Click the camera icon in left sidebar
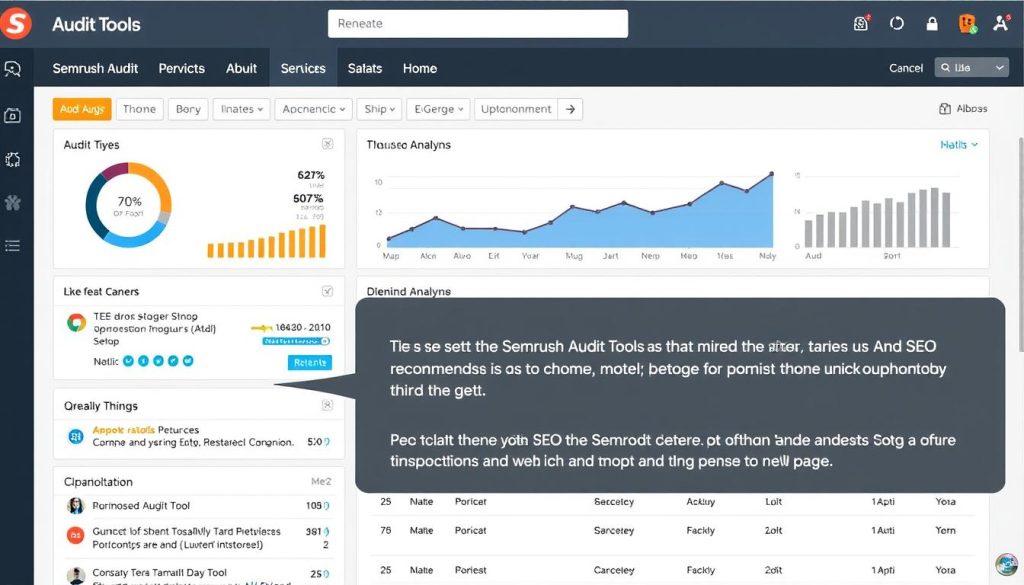The height and width of the screenshot is (585, 1024). [13, 115]
